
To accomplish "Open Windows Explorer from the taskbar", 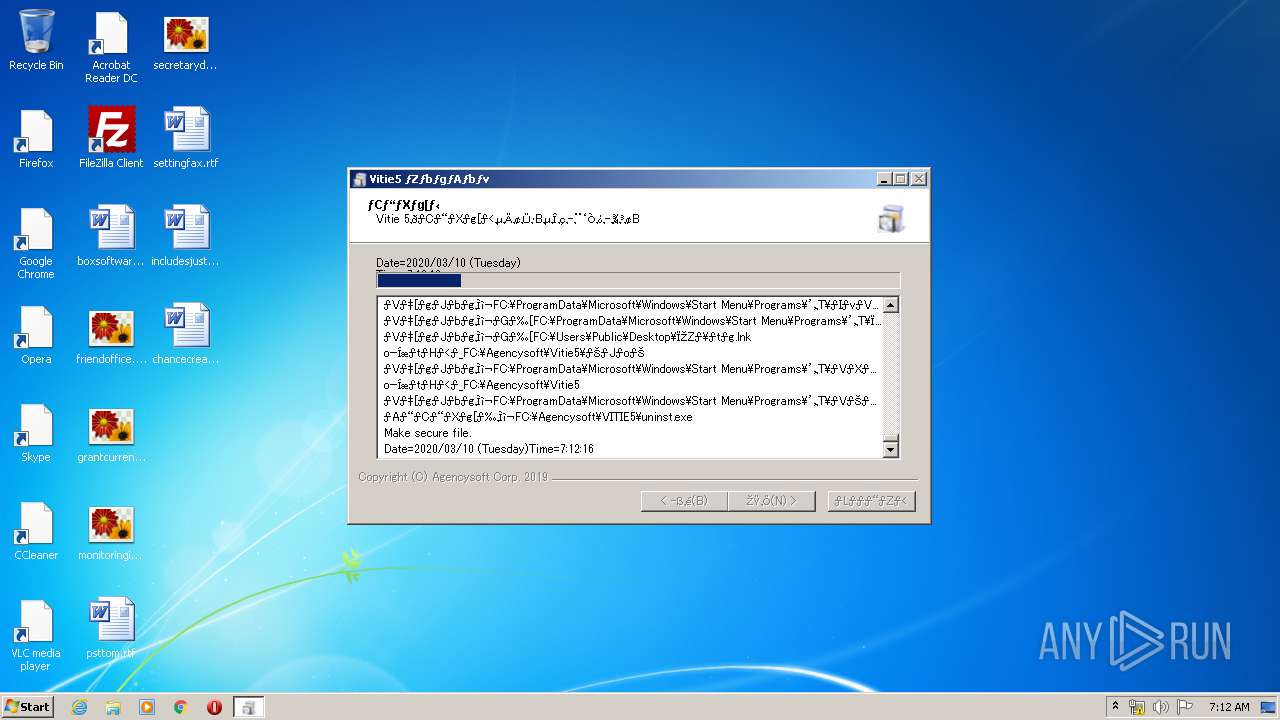I will coord(113,707).
